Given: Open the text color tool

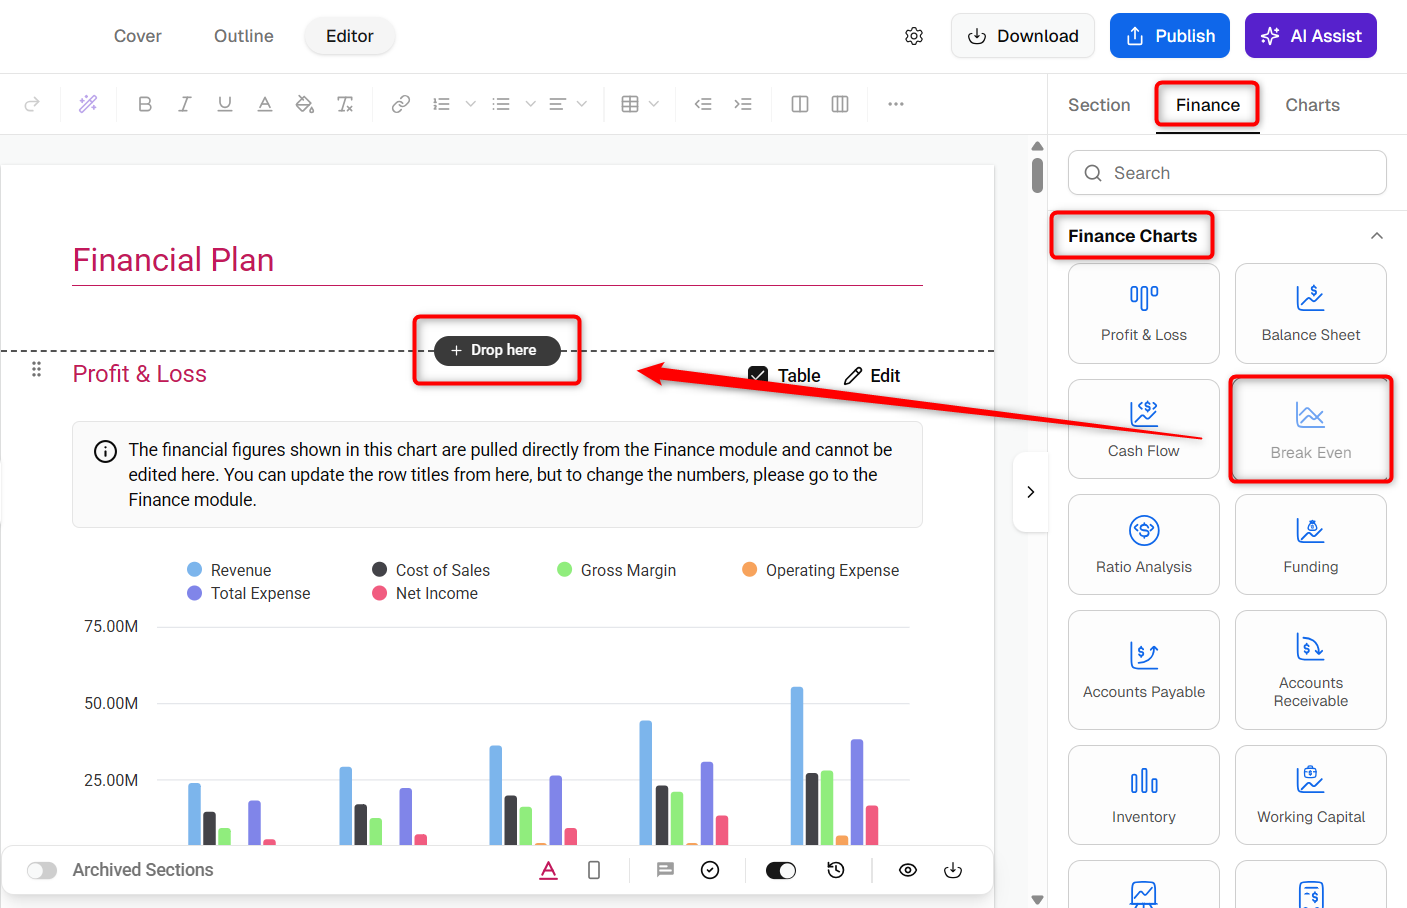Looking at the screenshot, I should pyautogui.click(x=265, y=104).
